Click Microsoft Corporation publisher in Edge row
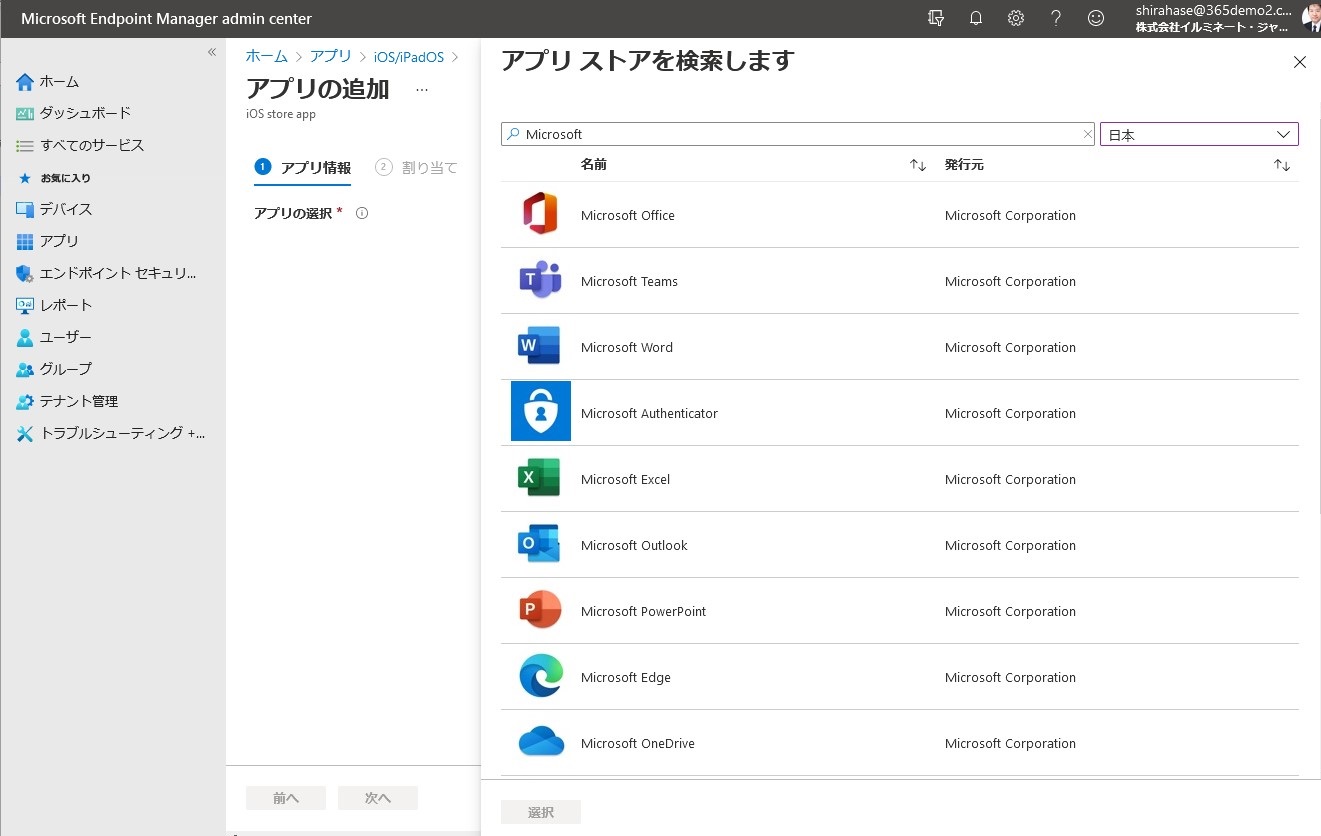The height and width of the screenshot is (836, 1321). click(x=1010, y=677)
